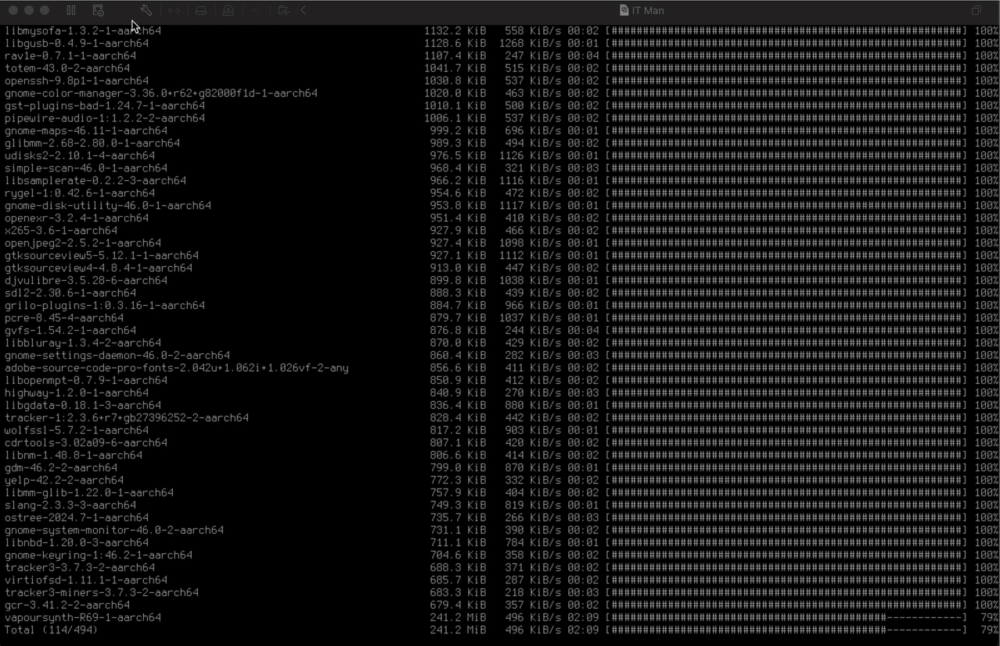This screenshot has width=1000, height=646.
Task: Select the wolfssl-5.7.2-1-aarch64 entry
Action: (x=77, y=430)
